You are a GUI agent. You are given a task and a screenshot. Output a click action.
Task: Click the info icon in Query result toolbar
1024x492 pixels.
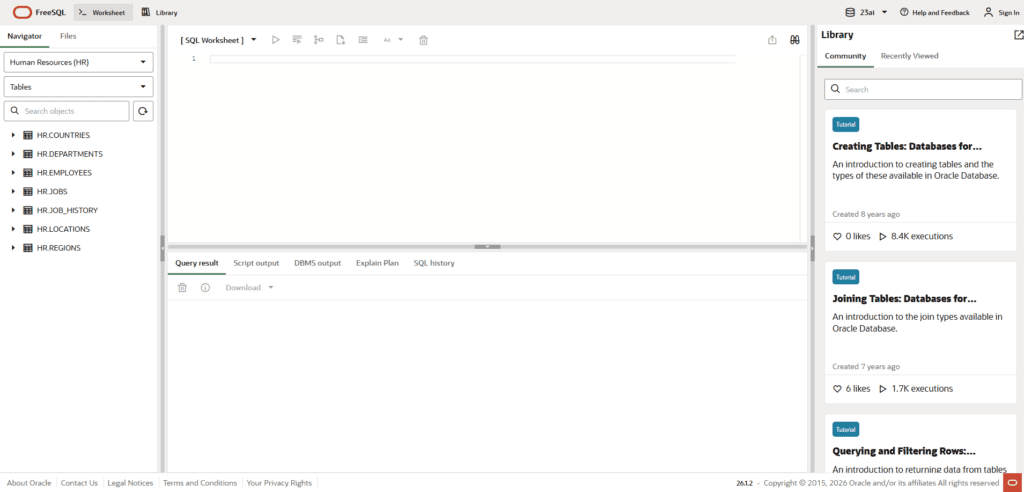(205, 288)
